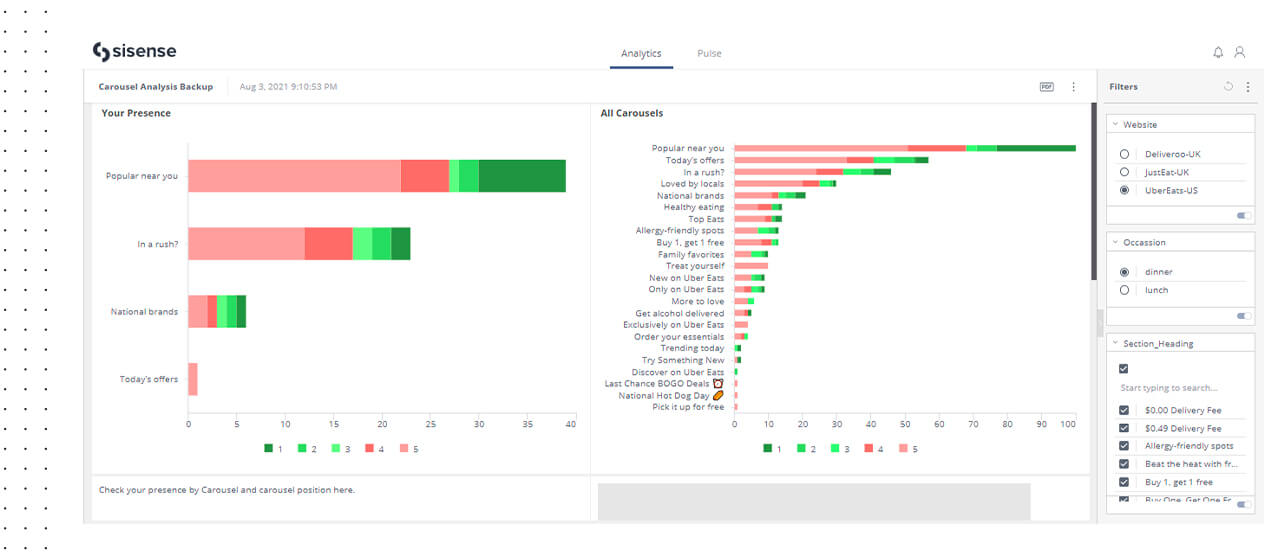The height and width of the screenshot is (560, 1280).
Task: Select lunch occasion radio button
Action: 1125,290
